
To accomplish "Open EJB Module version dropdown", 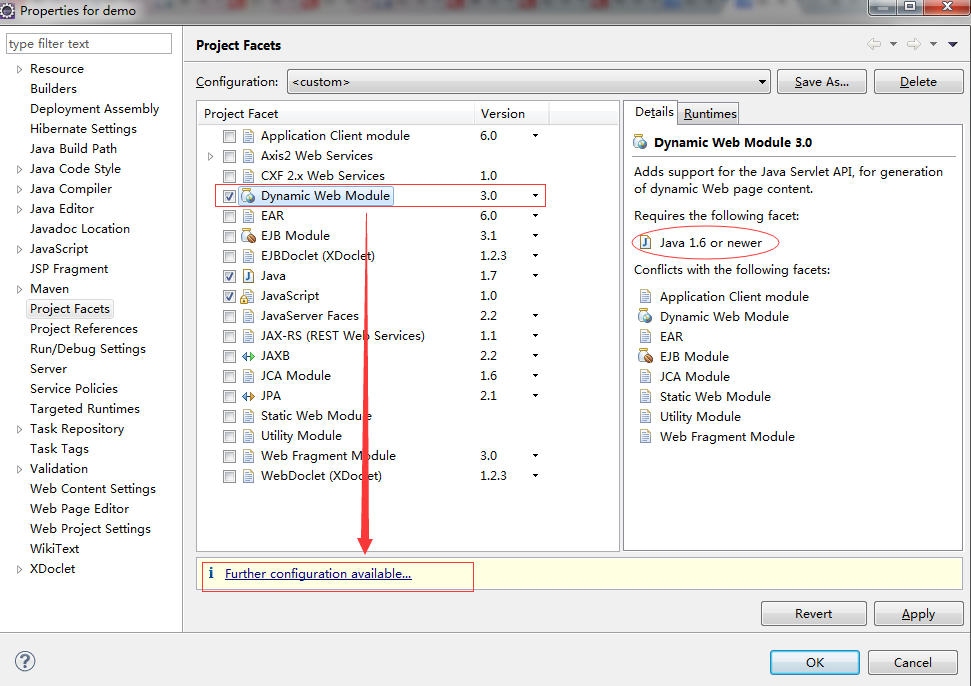I will [x=535, y=236].
